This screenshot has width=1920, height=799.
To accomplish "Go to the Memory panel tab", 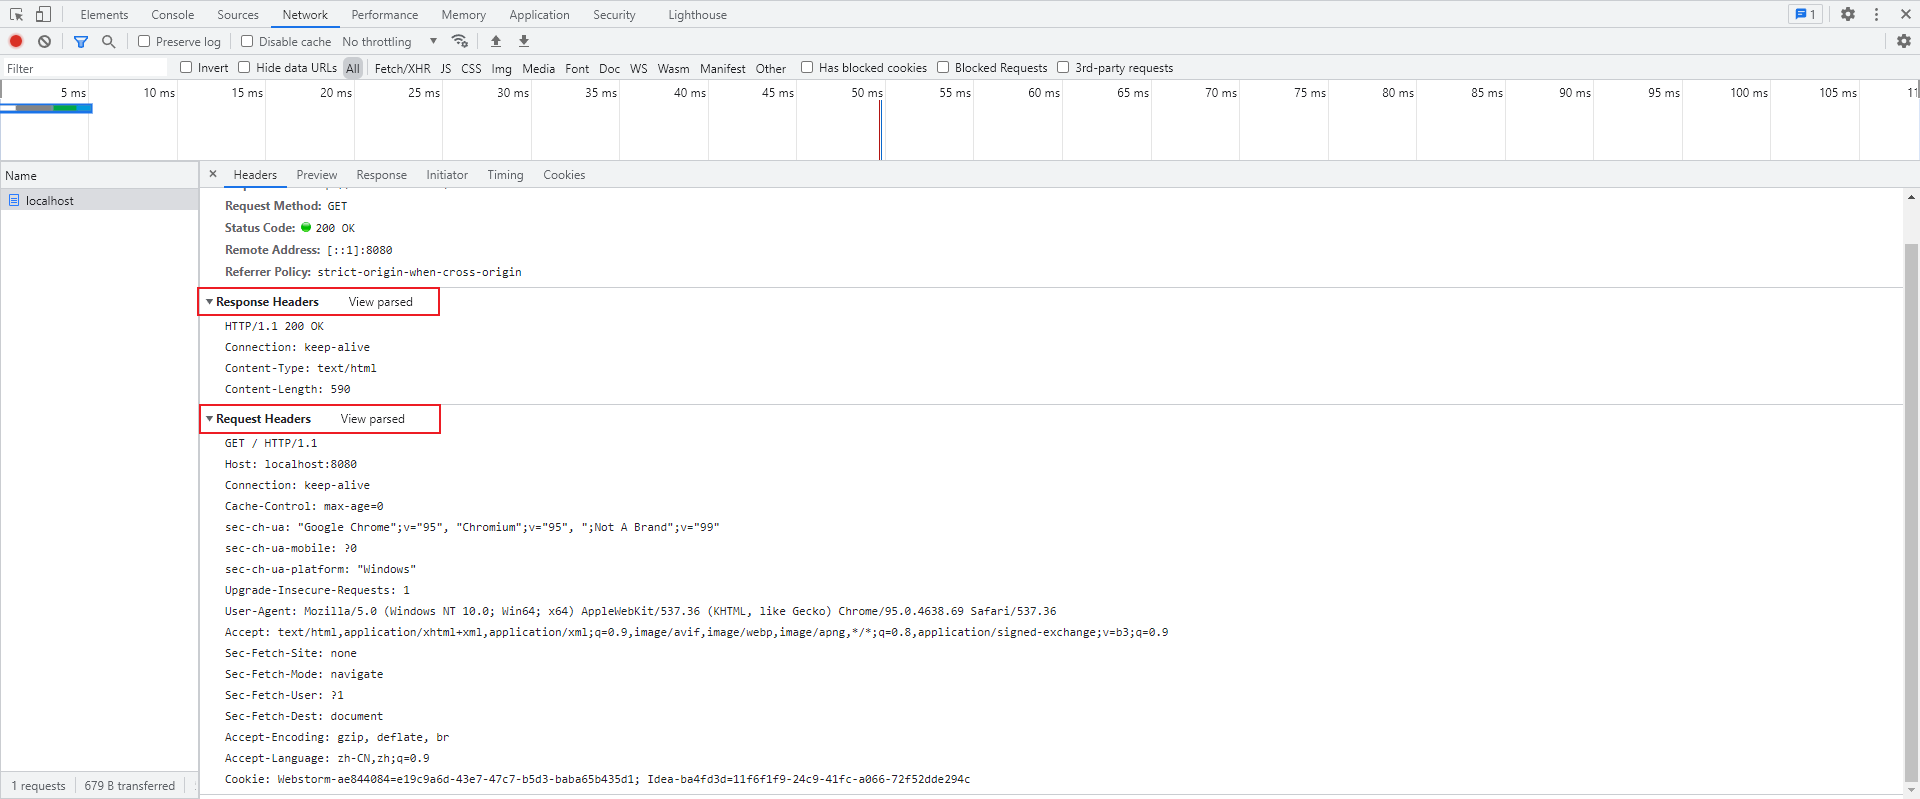I will (464, 15).
